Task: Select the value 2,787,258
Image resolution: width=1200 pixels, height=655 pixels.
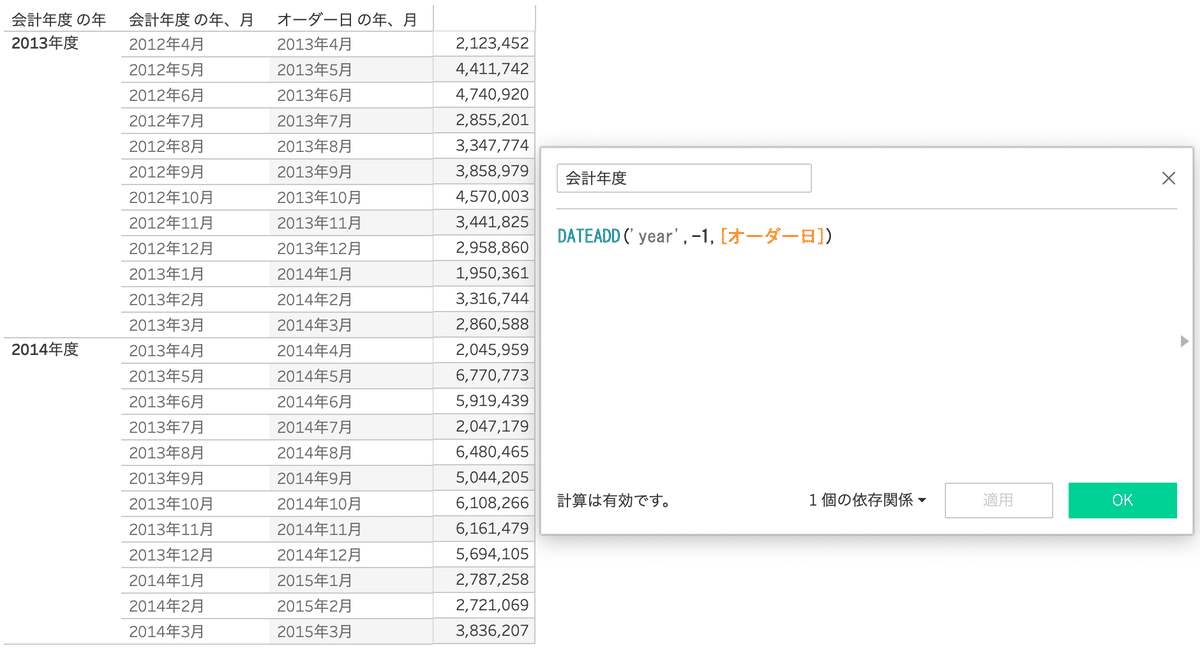Action: coord(492,579)
